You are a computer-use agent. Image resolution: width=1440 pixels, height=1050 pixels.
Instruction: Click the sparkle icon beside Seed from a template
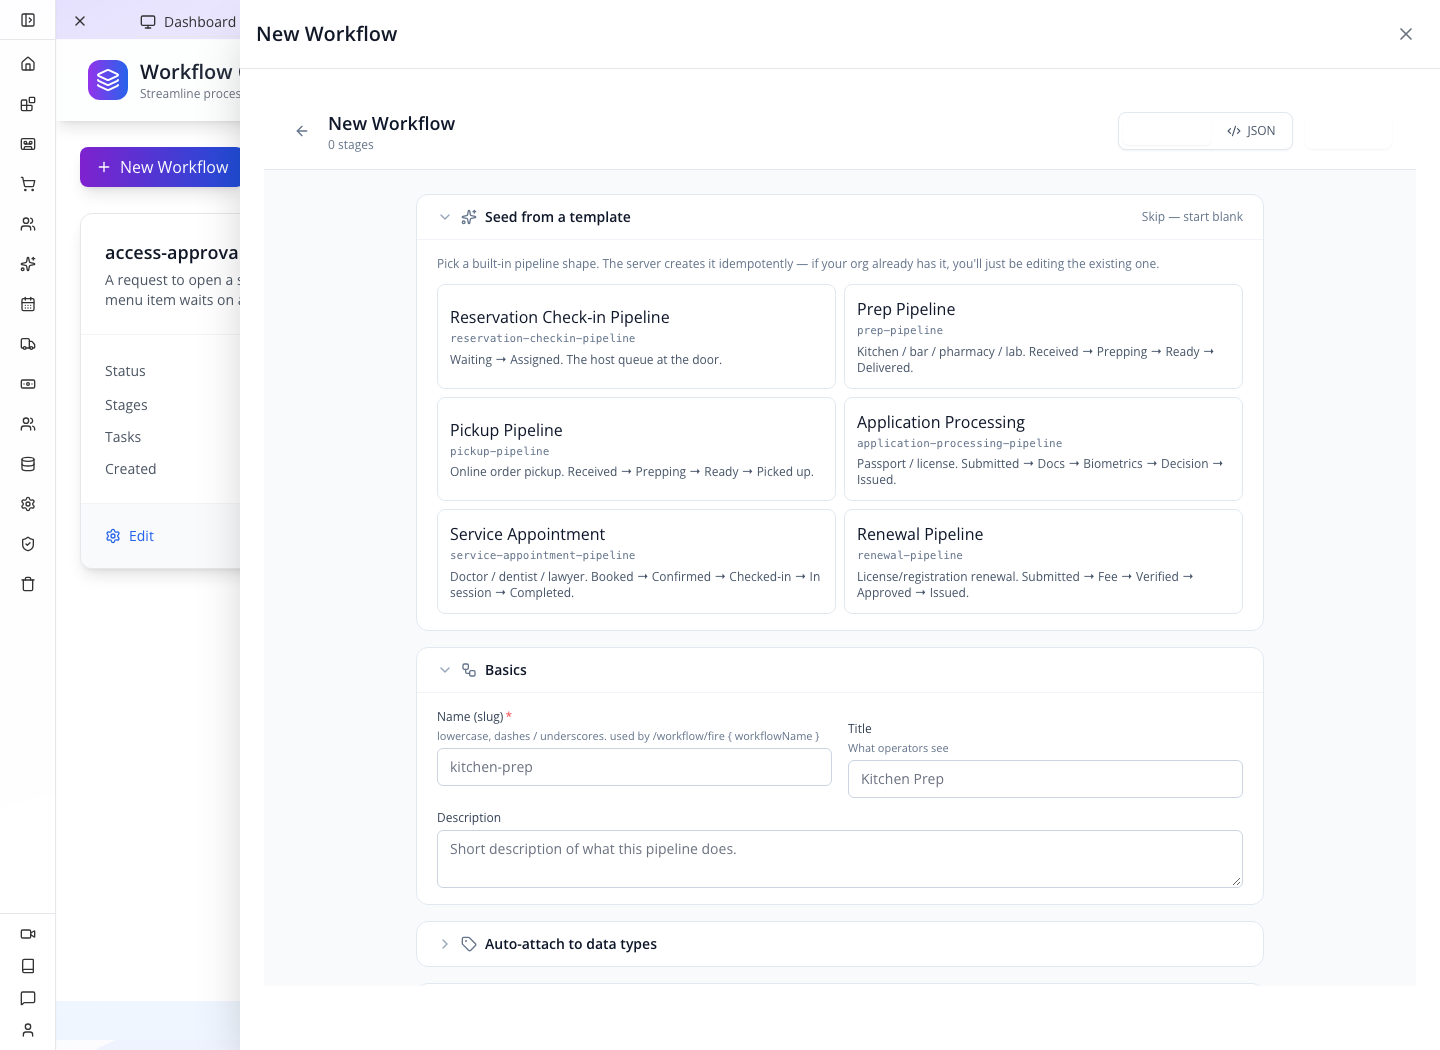click(469, 217)
